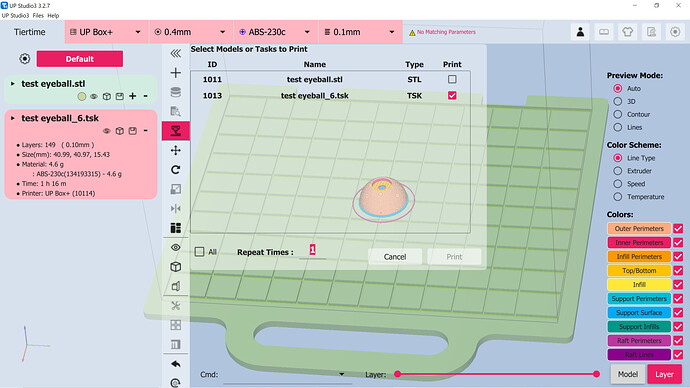Click the Cancel button
690x388 pixels.
point(395,256)
